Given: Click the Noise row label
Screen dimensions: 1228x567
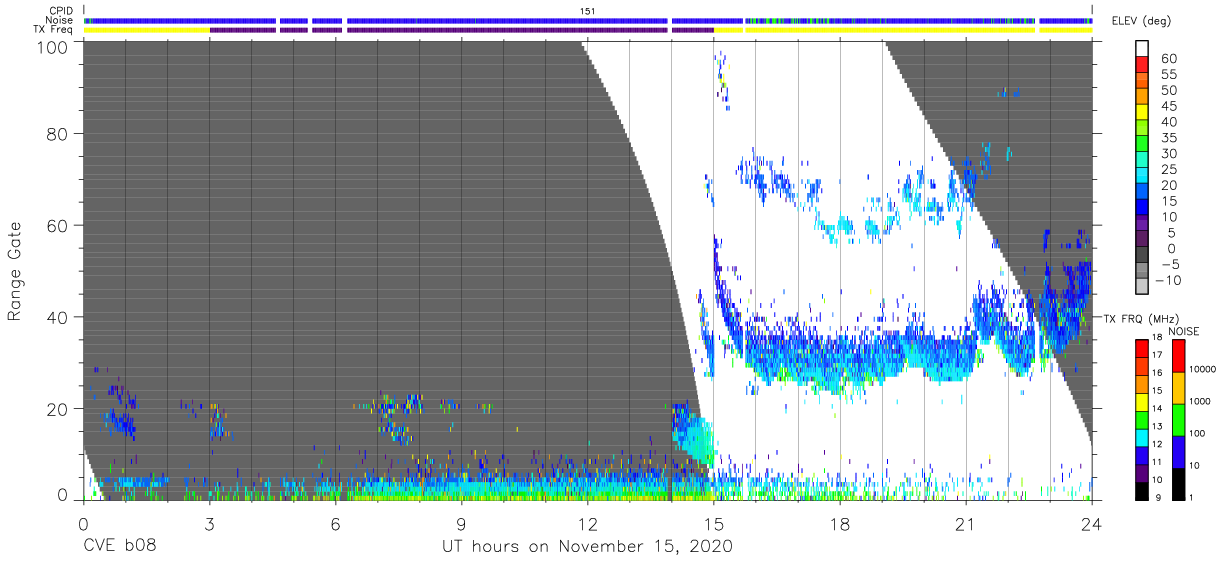Looking at the screenshot, I should point(61,20).
